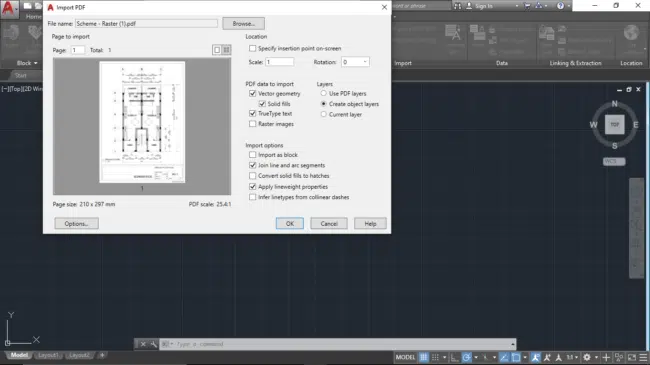This screenshot has height=365, width=650.
Task: Toggle 2D object snap square icon
Action: pos(516,357)
